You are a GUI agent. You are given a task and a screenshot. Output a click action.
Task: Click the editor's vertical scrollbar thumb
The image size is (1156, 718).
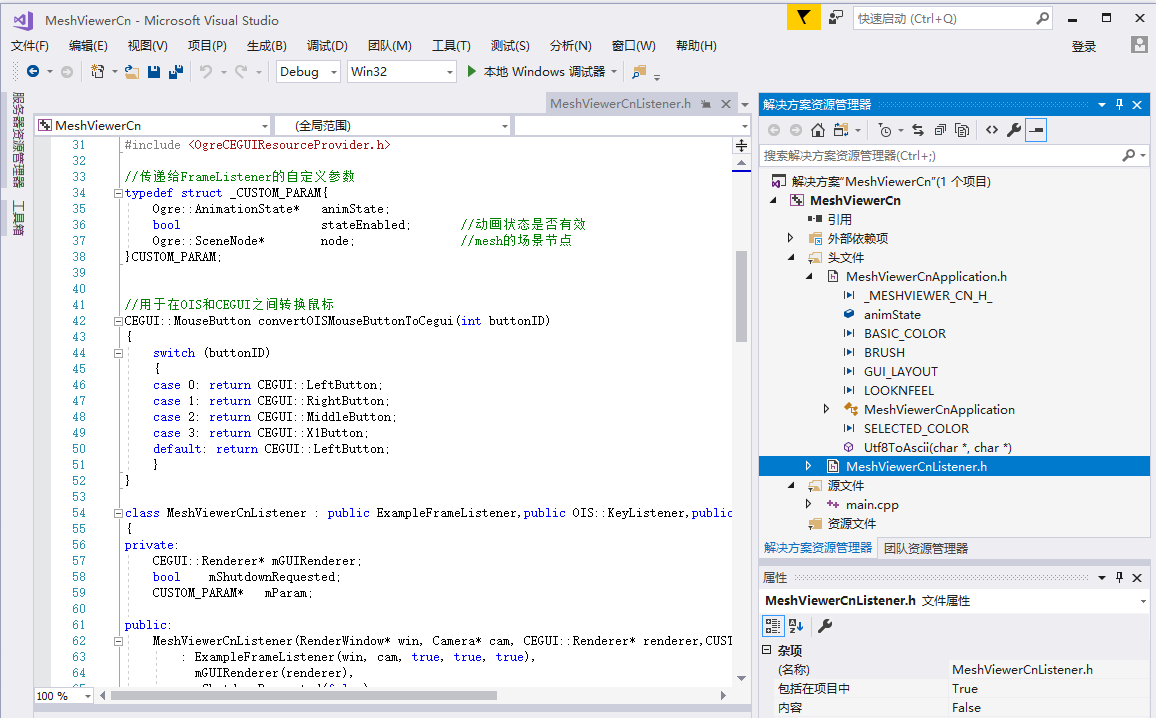click(x=741, y=295)
